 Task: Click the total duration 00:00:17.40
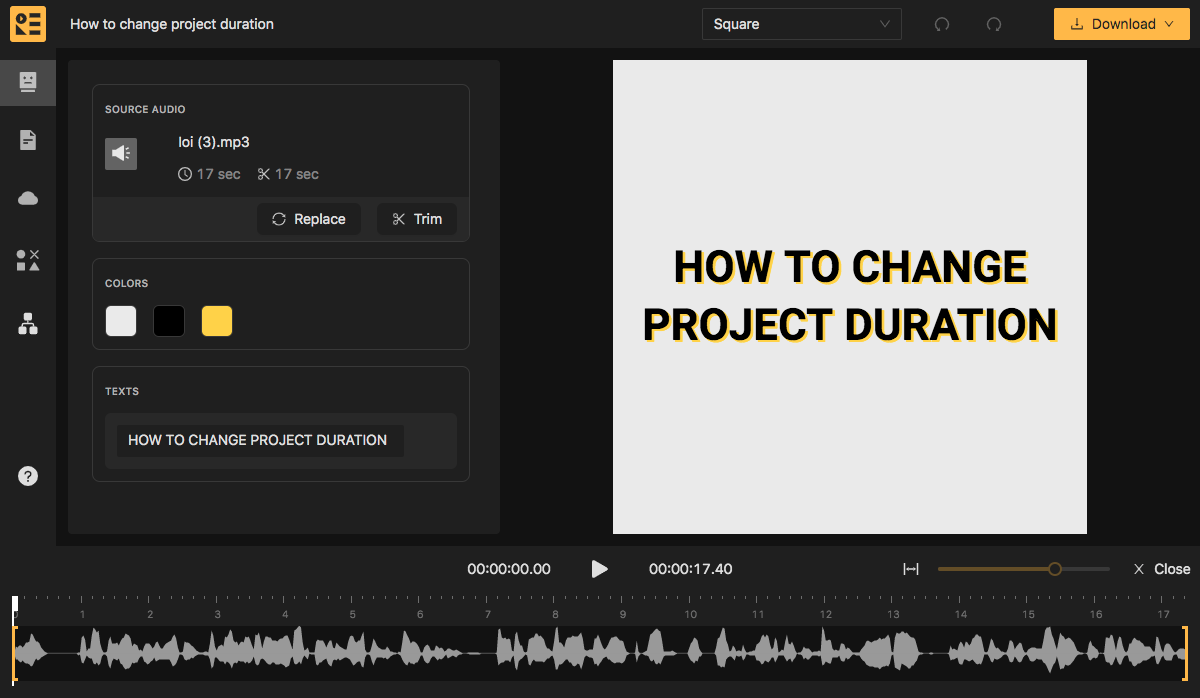(x=691, y=569)
